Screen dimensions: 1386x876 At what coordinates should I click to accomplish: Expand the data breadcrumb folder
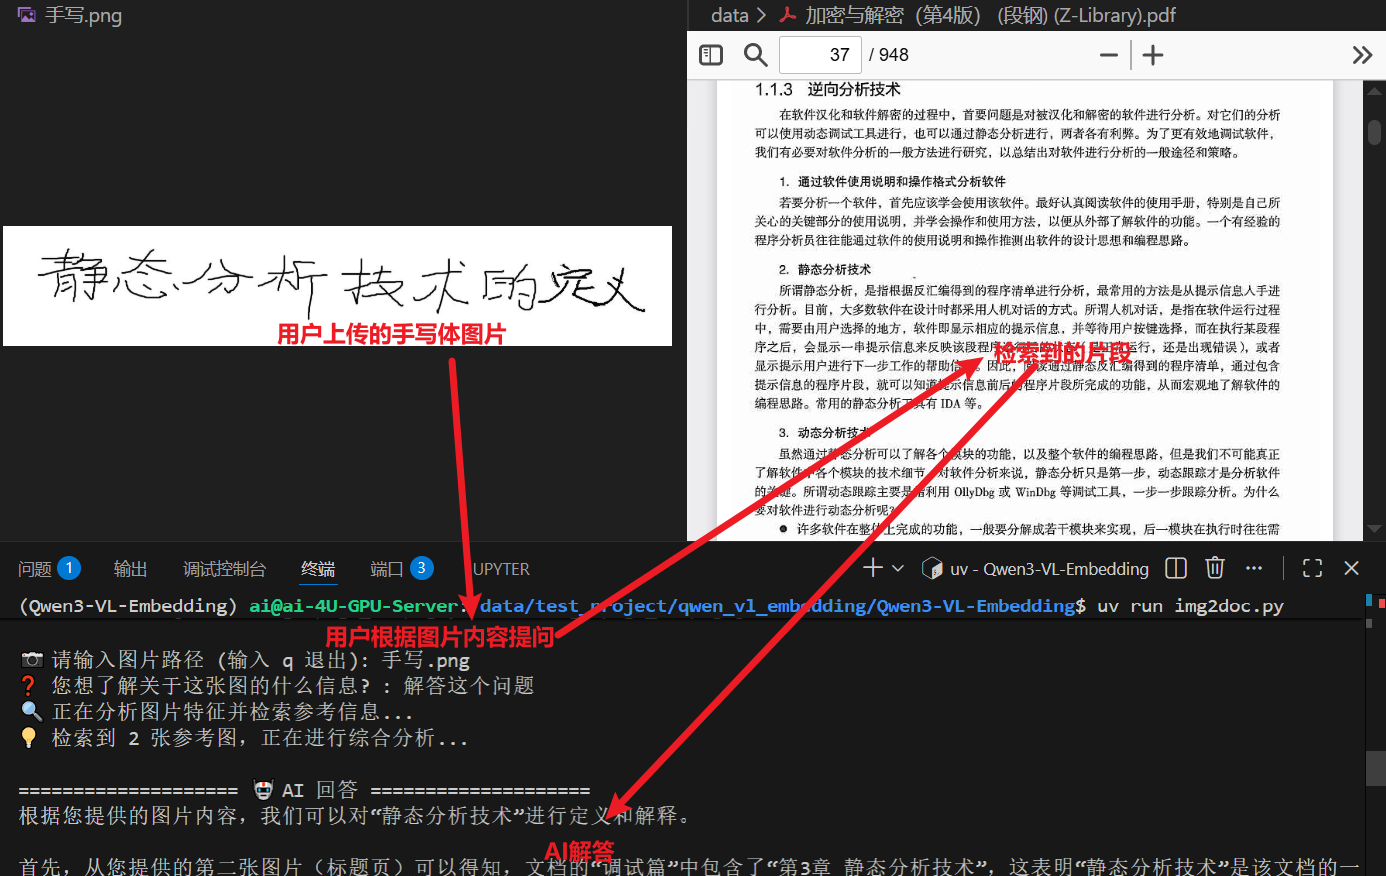(729, 15)
